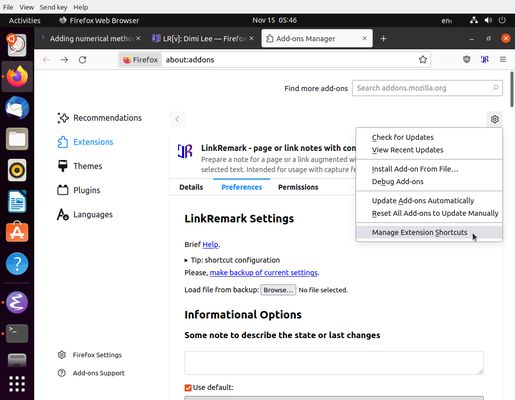The height and width of the screenshot is (400, 515).
Task: Open Extensions in the sidebar
Action: point(85,142)
